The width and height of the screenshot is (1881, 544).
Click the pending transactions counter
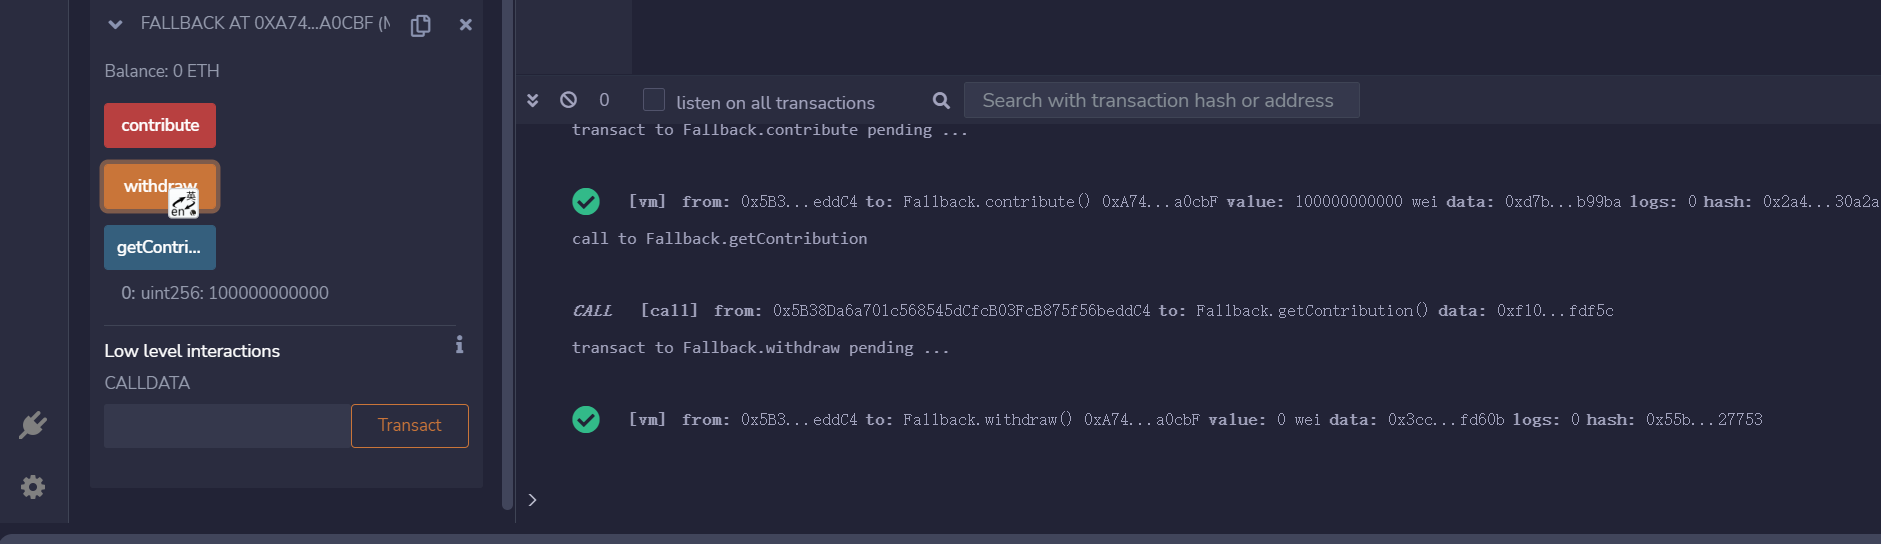[x=604, y=100]
